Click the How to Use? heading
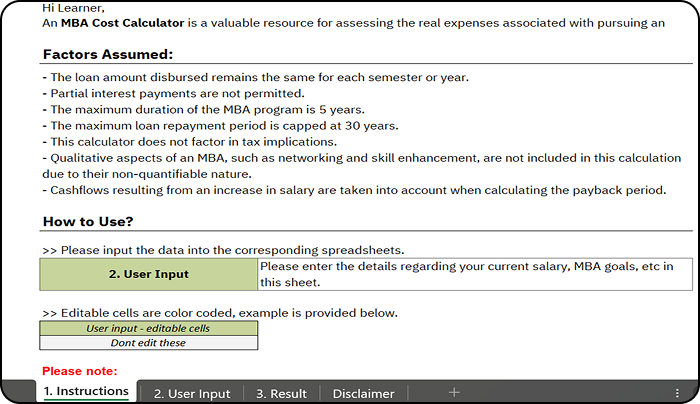 click(88, 221)
